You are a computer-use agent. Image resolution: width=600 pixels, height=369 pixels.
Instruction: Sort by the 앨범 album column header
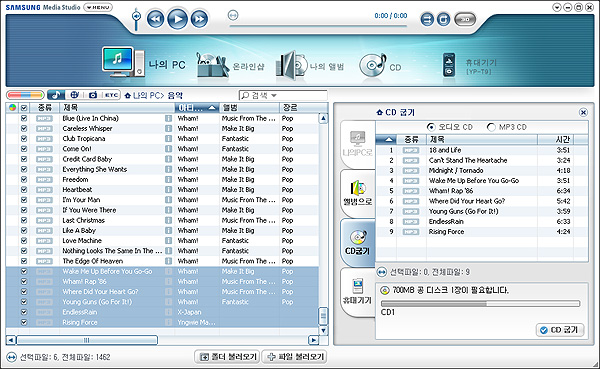pos(249,108)
